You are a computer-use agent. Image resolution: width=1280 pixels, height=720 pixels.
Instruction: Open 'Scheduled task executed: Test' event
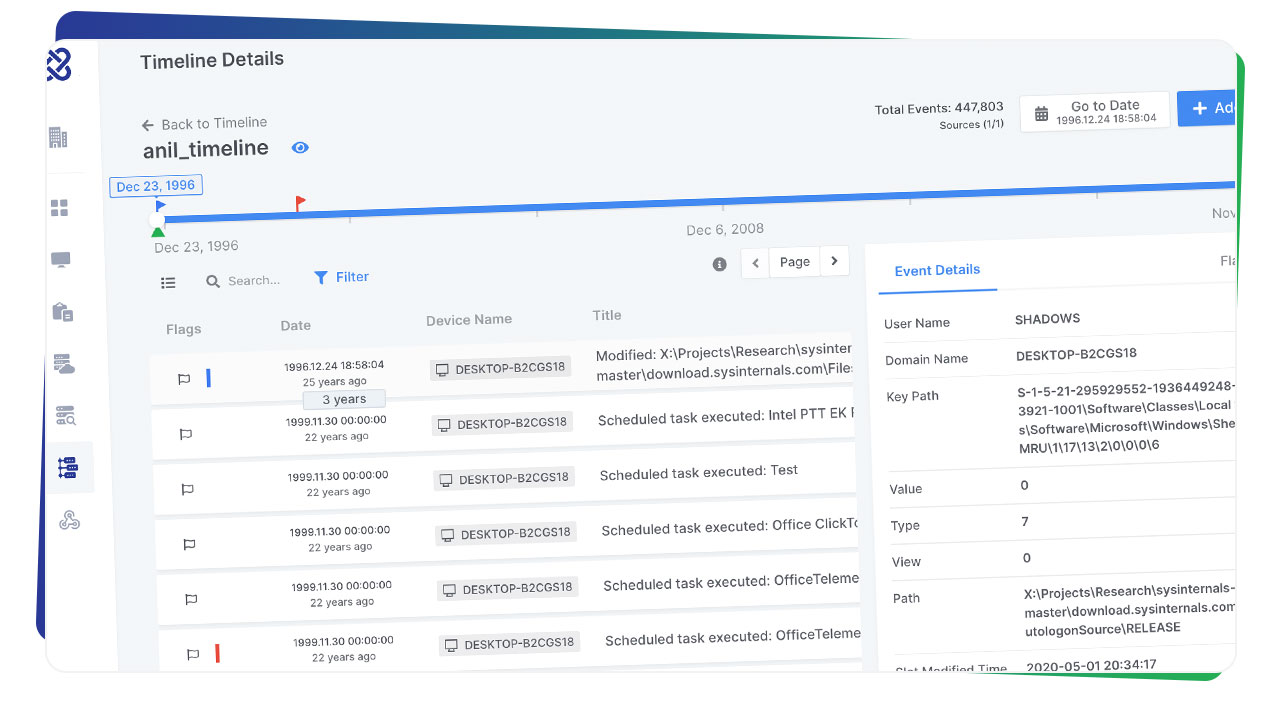click(698, 471)
